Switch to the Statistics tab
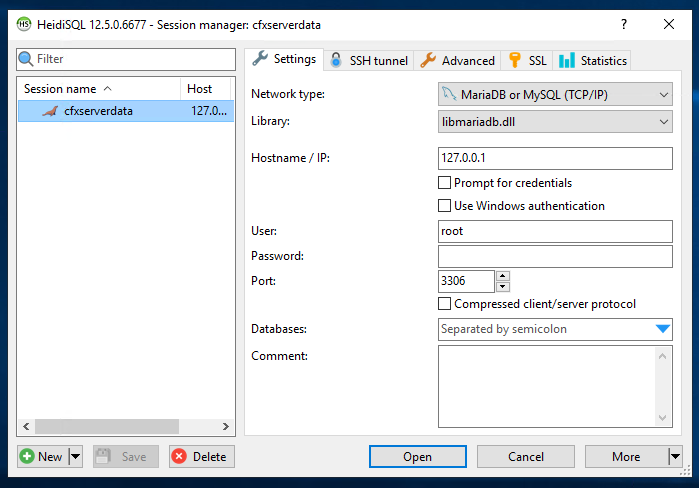 click(592, 60)
